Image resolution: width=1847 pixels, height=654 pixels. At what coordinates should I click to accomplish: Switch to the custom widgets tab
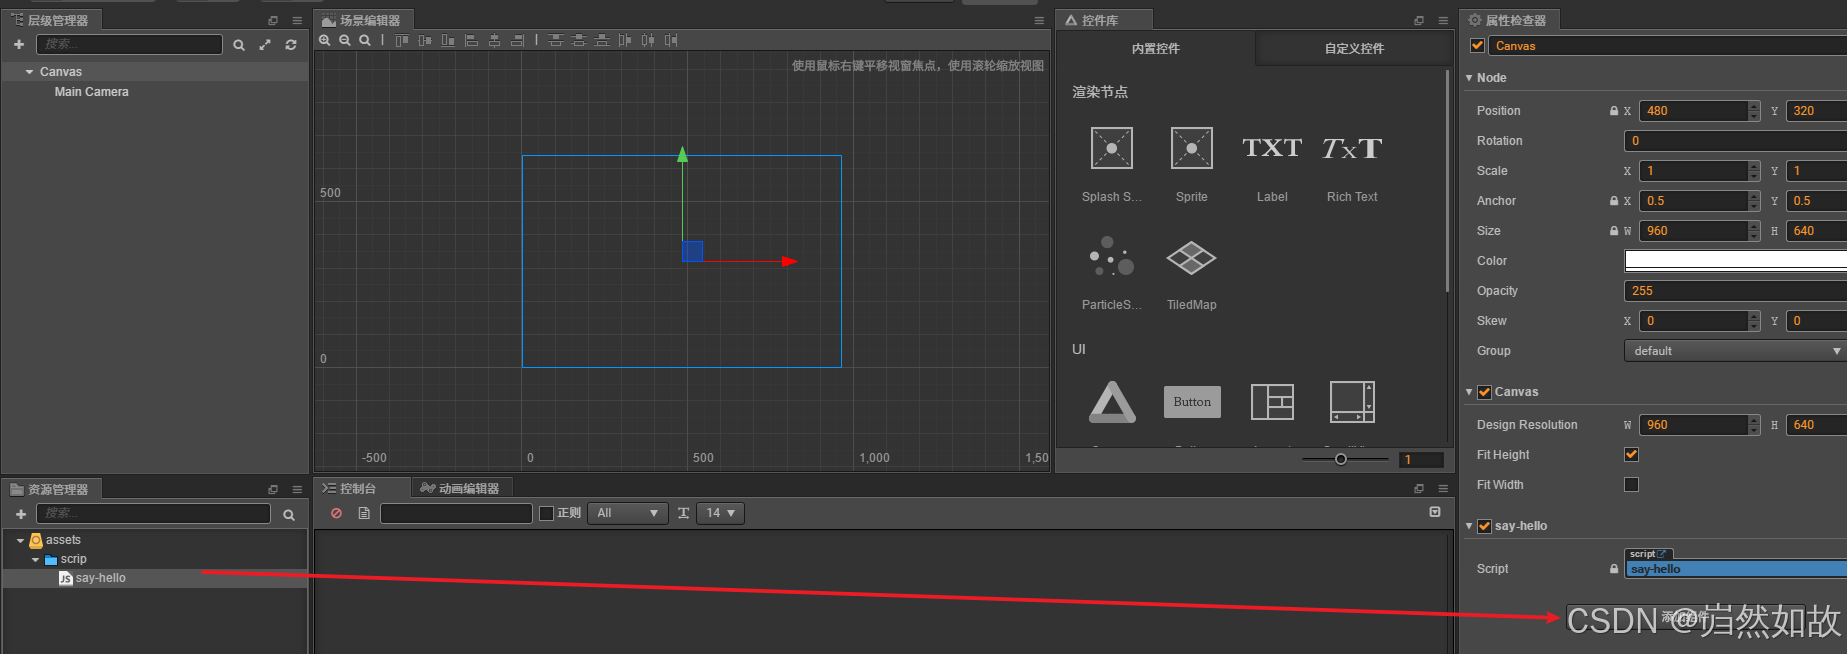pyautogui.click(x=1354, y=48)
